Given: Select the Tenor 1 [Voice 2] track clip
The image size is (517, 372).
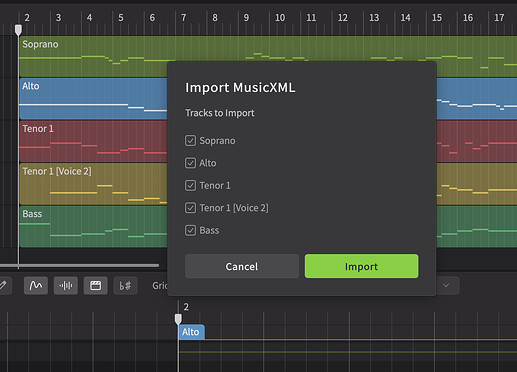Looking at the screenshot, I should tap(93, 184).
